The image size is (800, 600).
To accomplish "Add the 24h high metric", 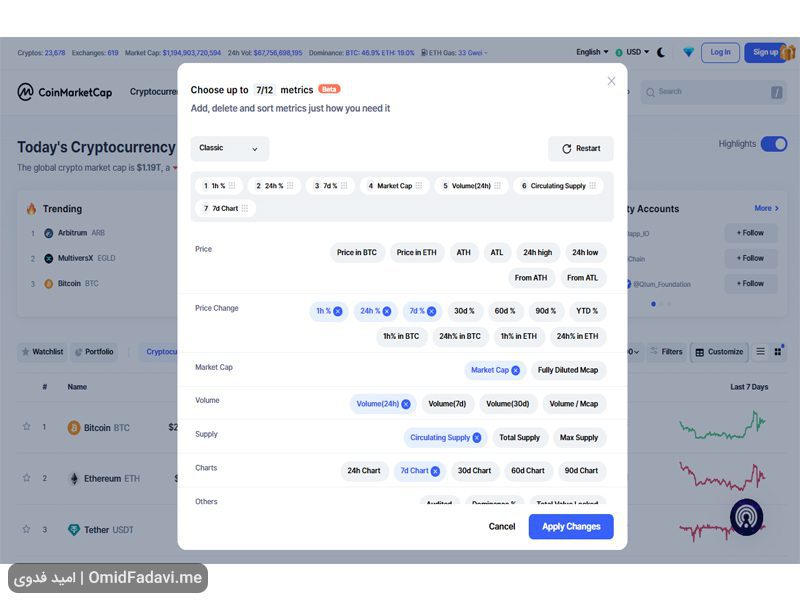I will (537, 253).
